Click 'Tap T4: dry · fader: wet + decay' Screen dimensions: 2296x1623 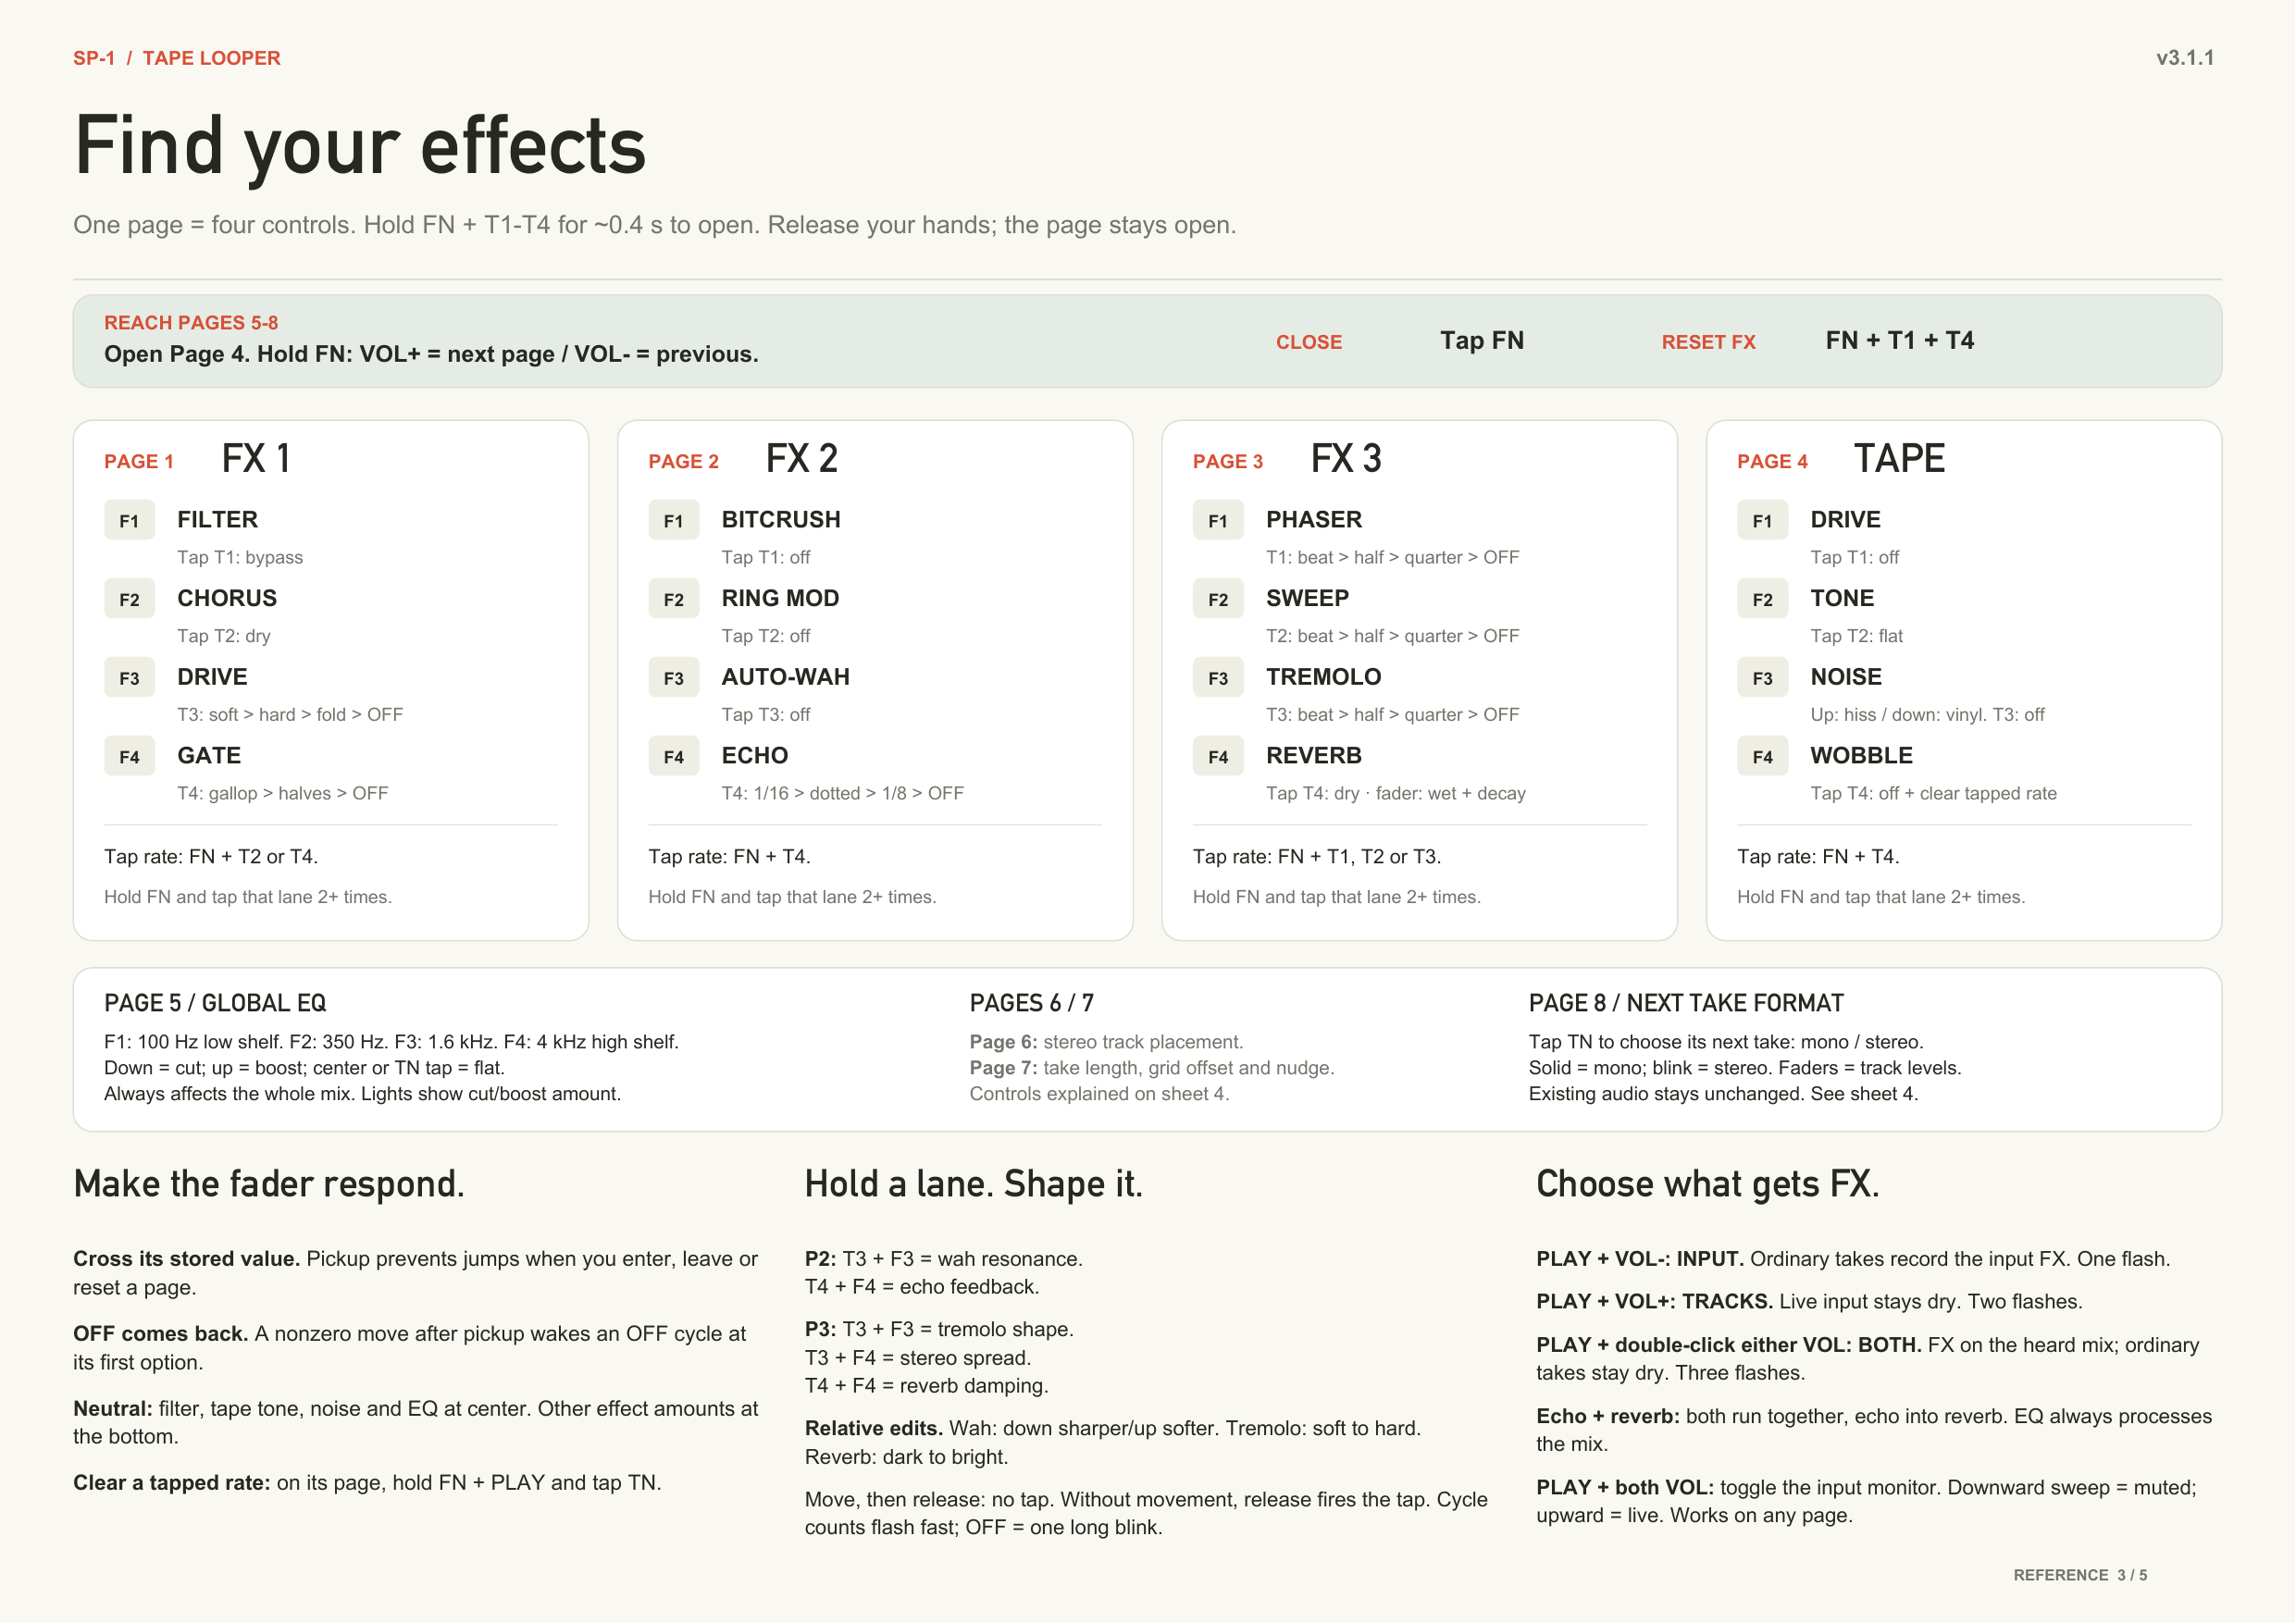tap(1396, 793)
